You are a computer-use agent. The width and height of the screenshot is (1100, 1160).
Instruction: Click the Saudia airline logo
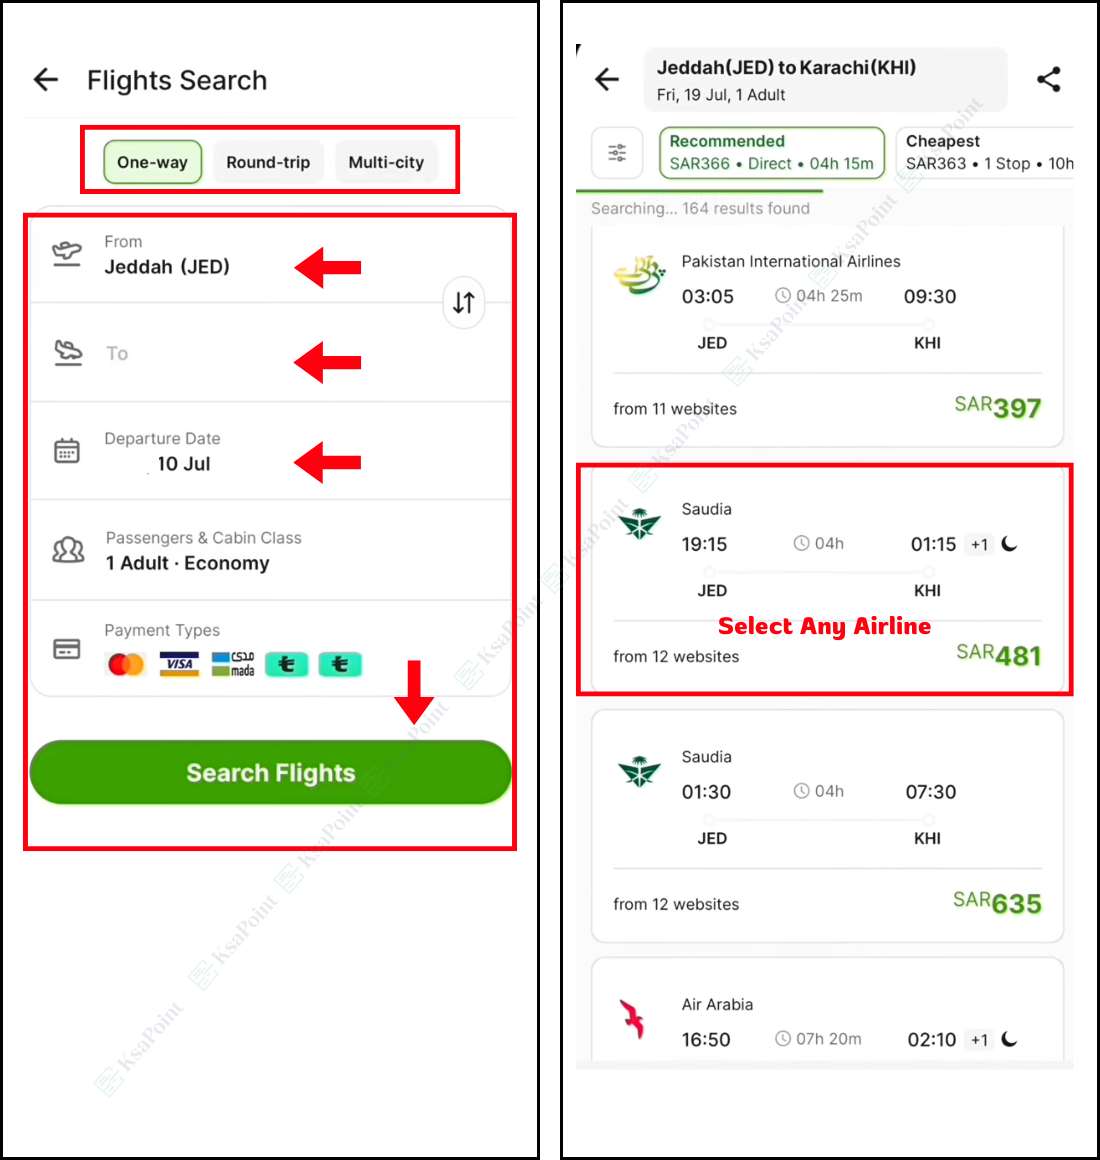pos(640,522)
